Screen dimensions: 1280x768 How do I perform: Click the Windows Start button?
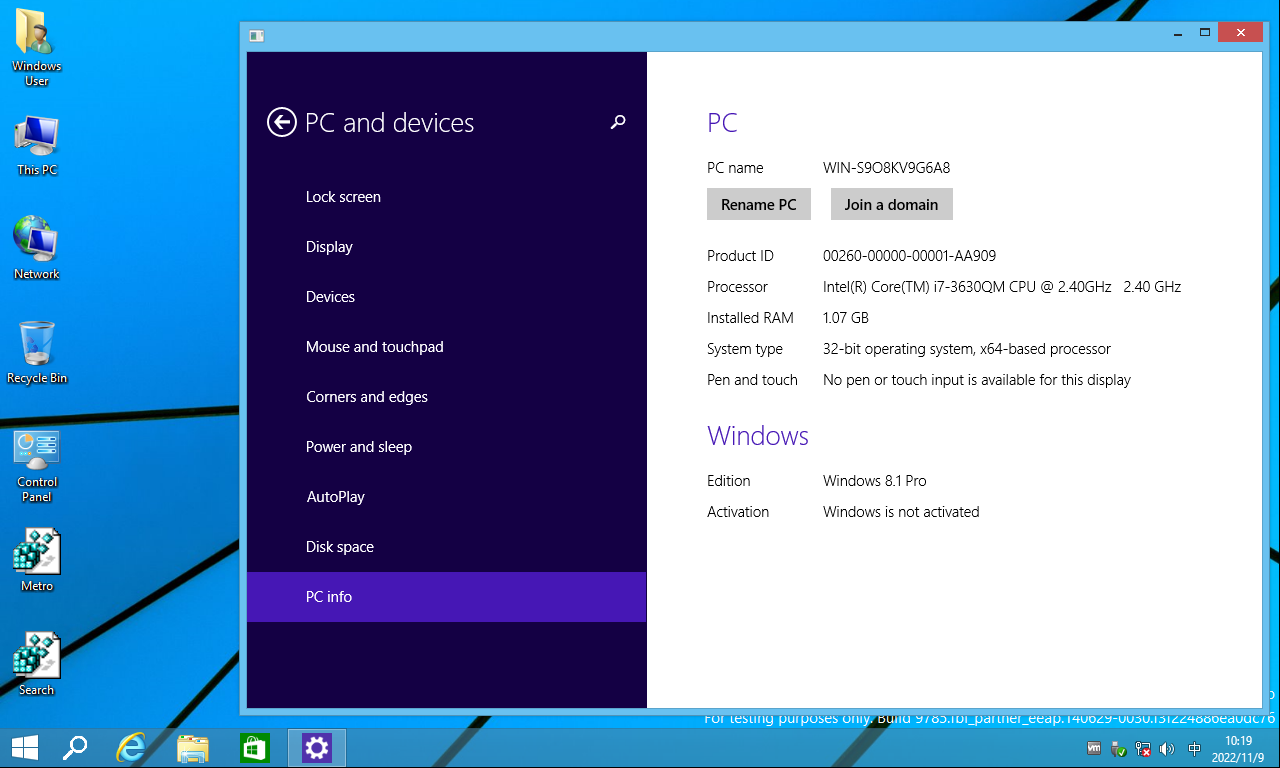point(25,748)
